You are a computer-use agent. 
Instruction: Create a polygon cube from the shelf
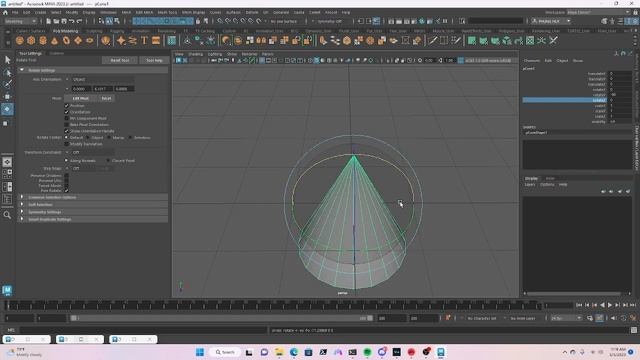tap(31, 40)
